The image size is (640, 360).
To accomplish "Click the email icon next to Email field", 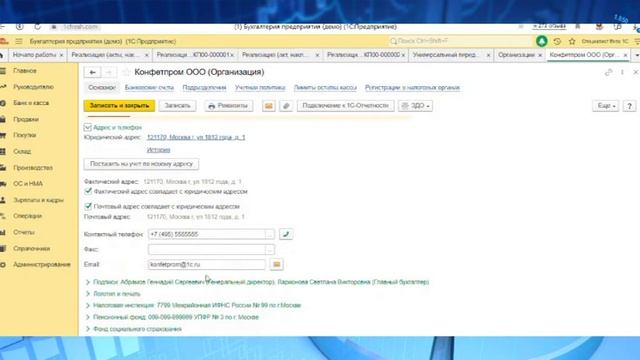I will (276, 264).
